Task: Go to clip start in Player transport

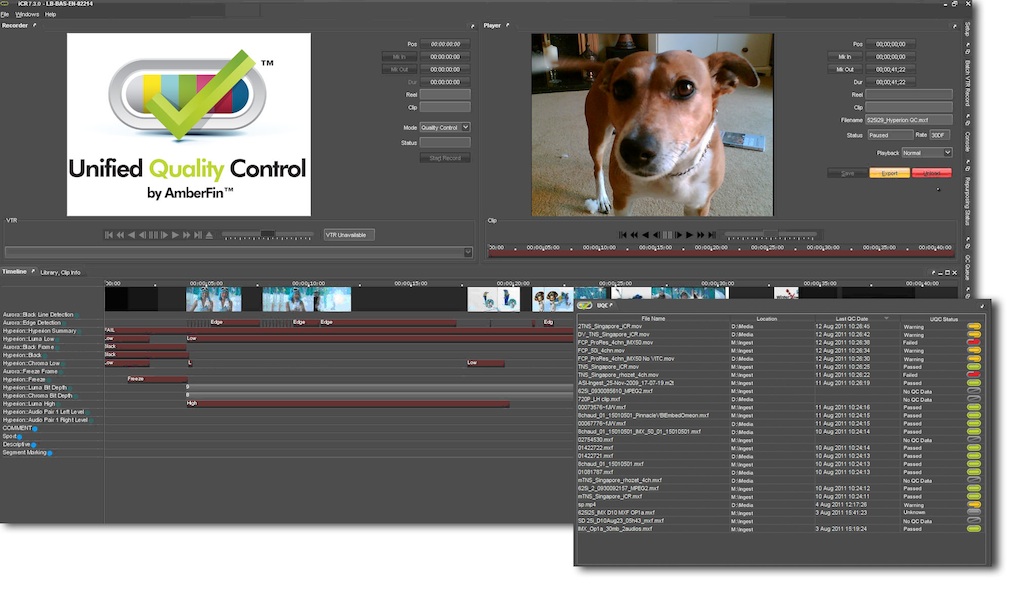Action: pos(622,235)
